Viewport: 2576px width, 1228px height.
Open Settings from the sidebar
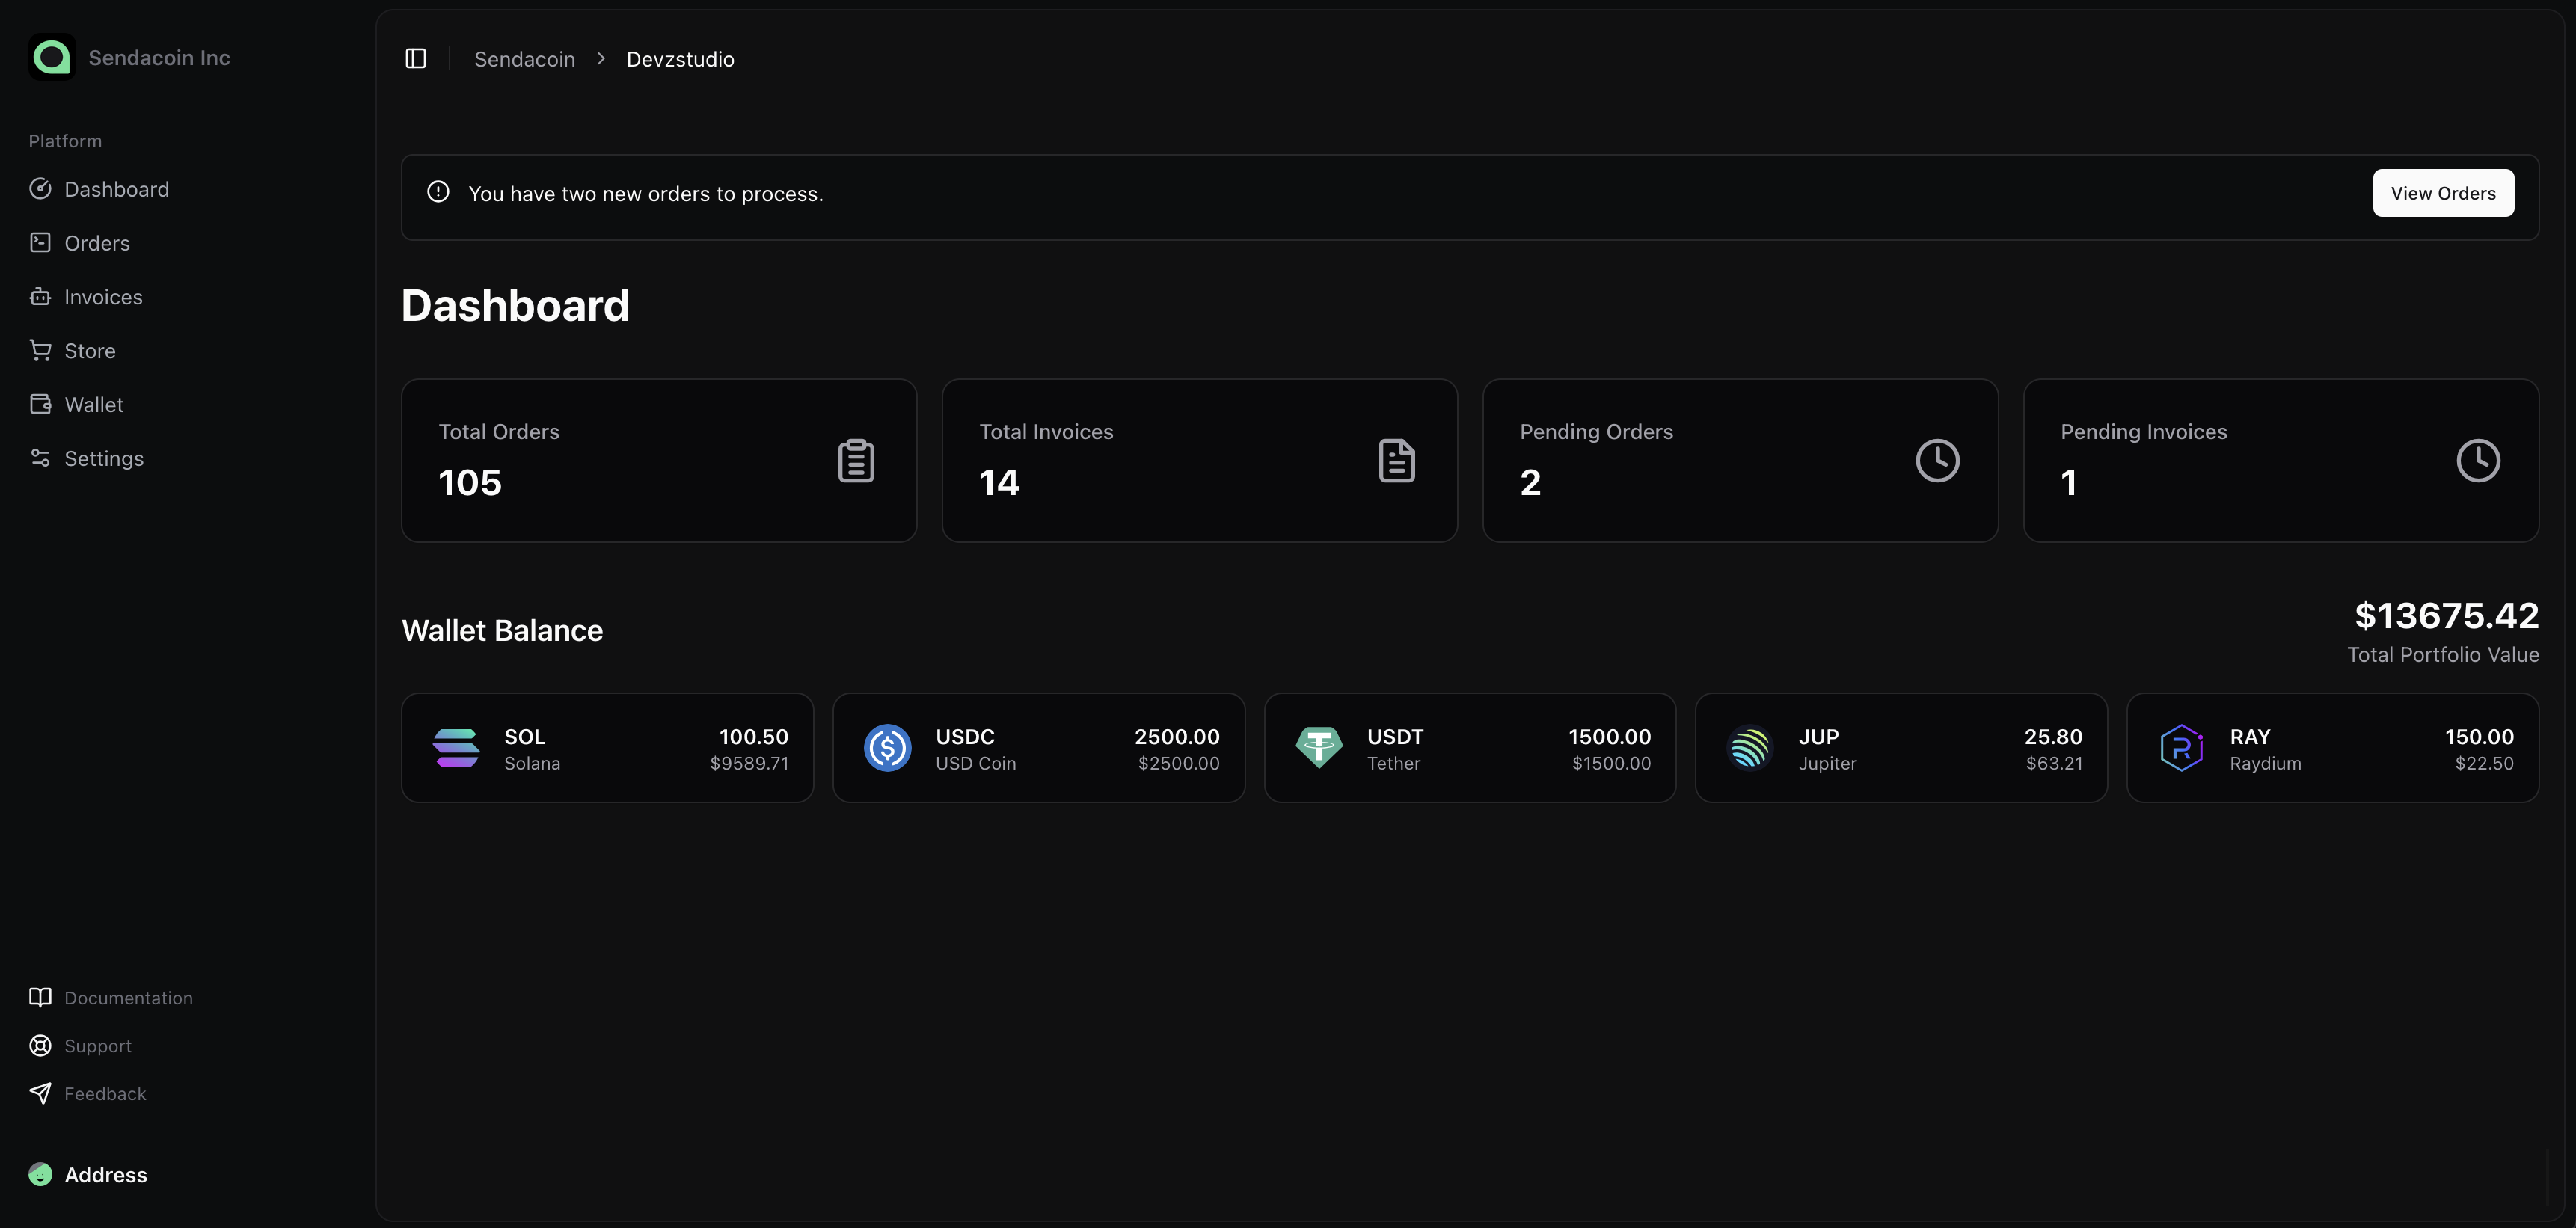tap(104, 459)
